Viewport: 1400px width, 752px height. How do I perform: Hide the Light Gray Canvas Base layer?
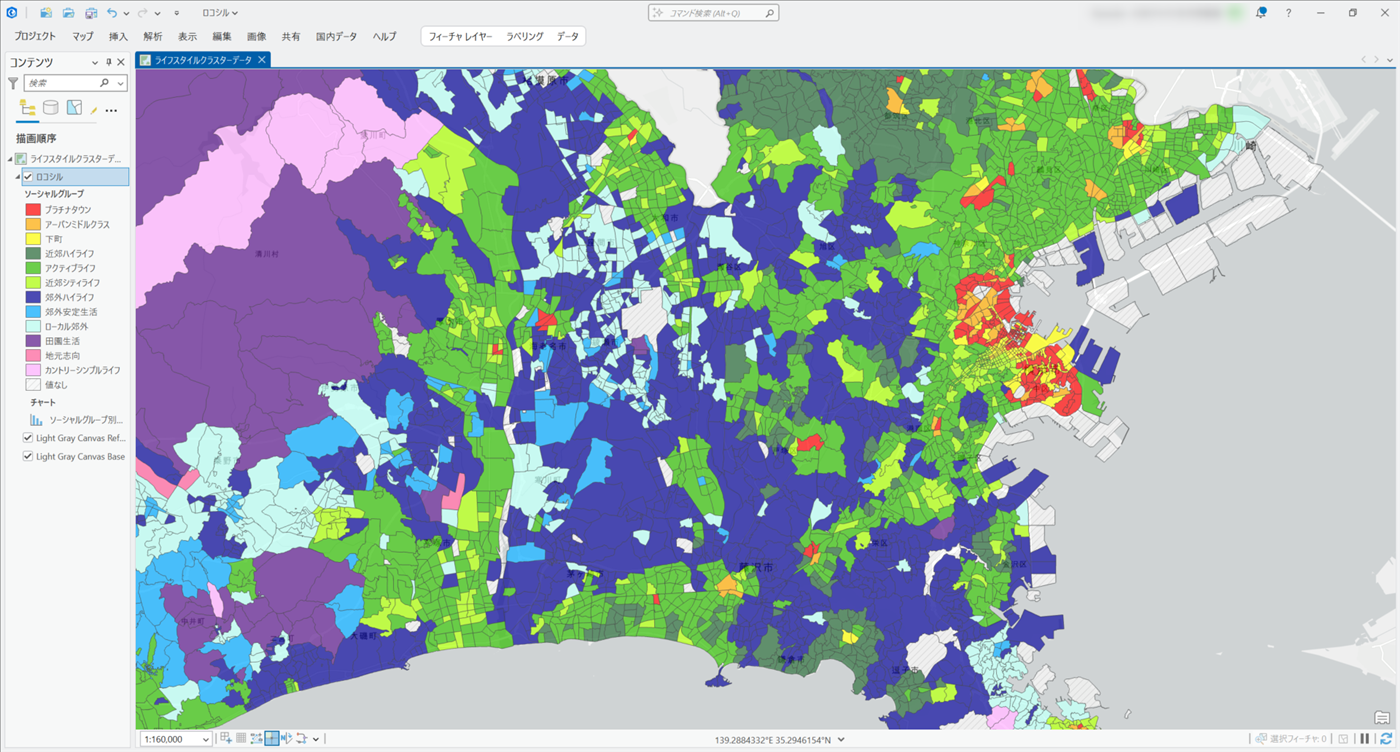coord(28,456)
